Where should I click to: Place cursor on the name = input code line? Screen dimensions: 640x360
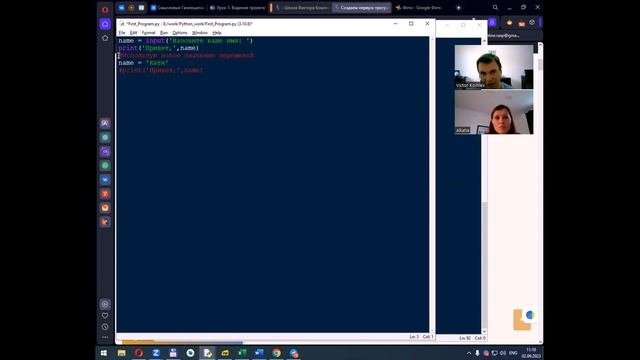tap(186, 41)
